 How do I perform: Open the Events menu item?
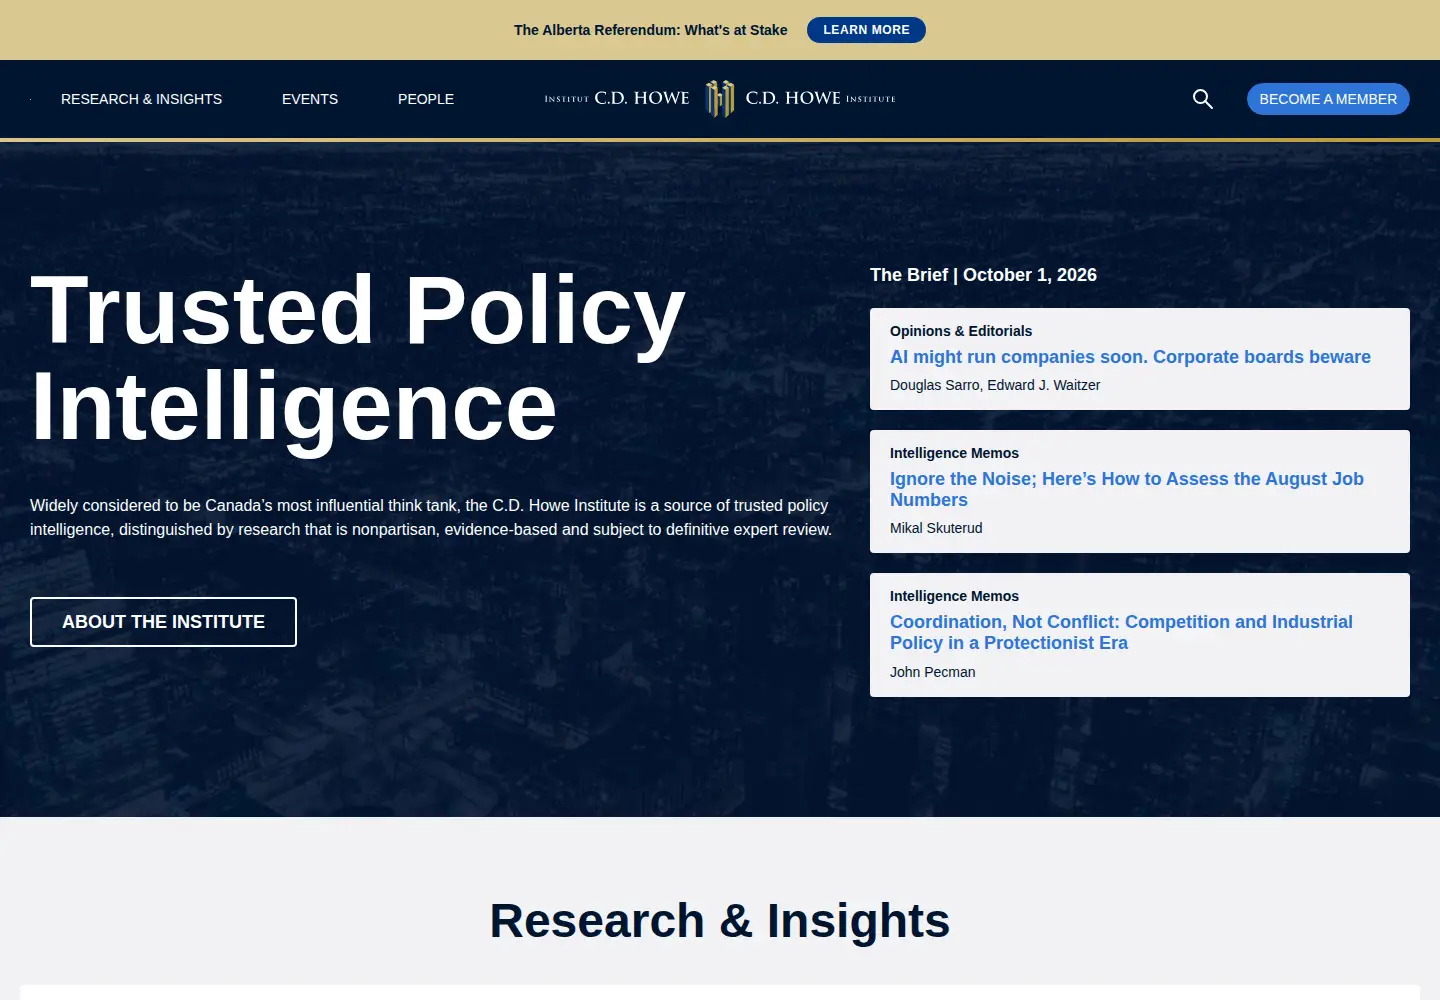click(x=310, y=99)
